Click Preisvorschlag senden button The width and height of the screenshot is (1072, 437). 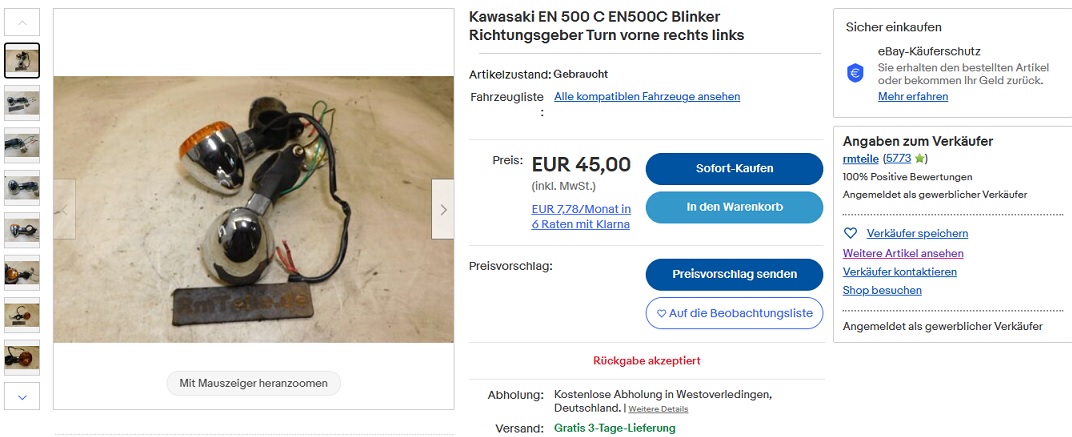pos(734,274)
